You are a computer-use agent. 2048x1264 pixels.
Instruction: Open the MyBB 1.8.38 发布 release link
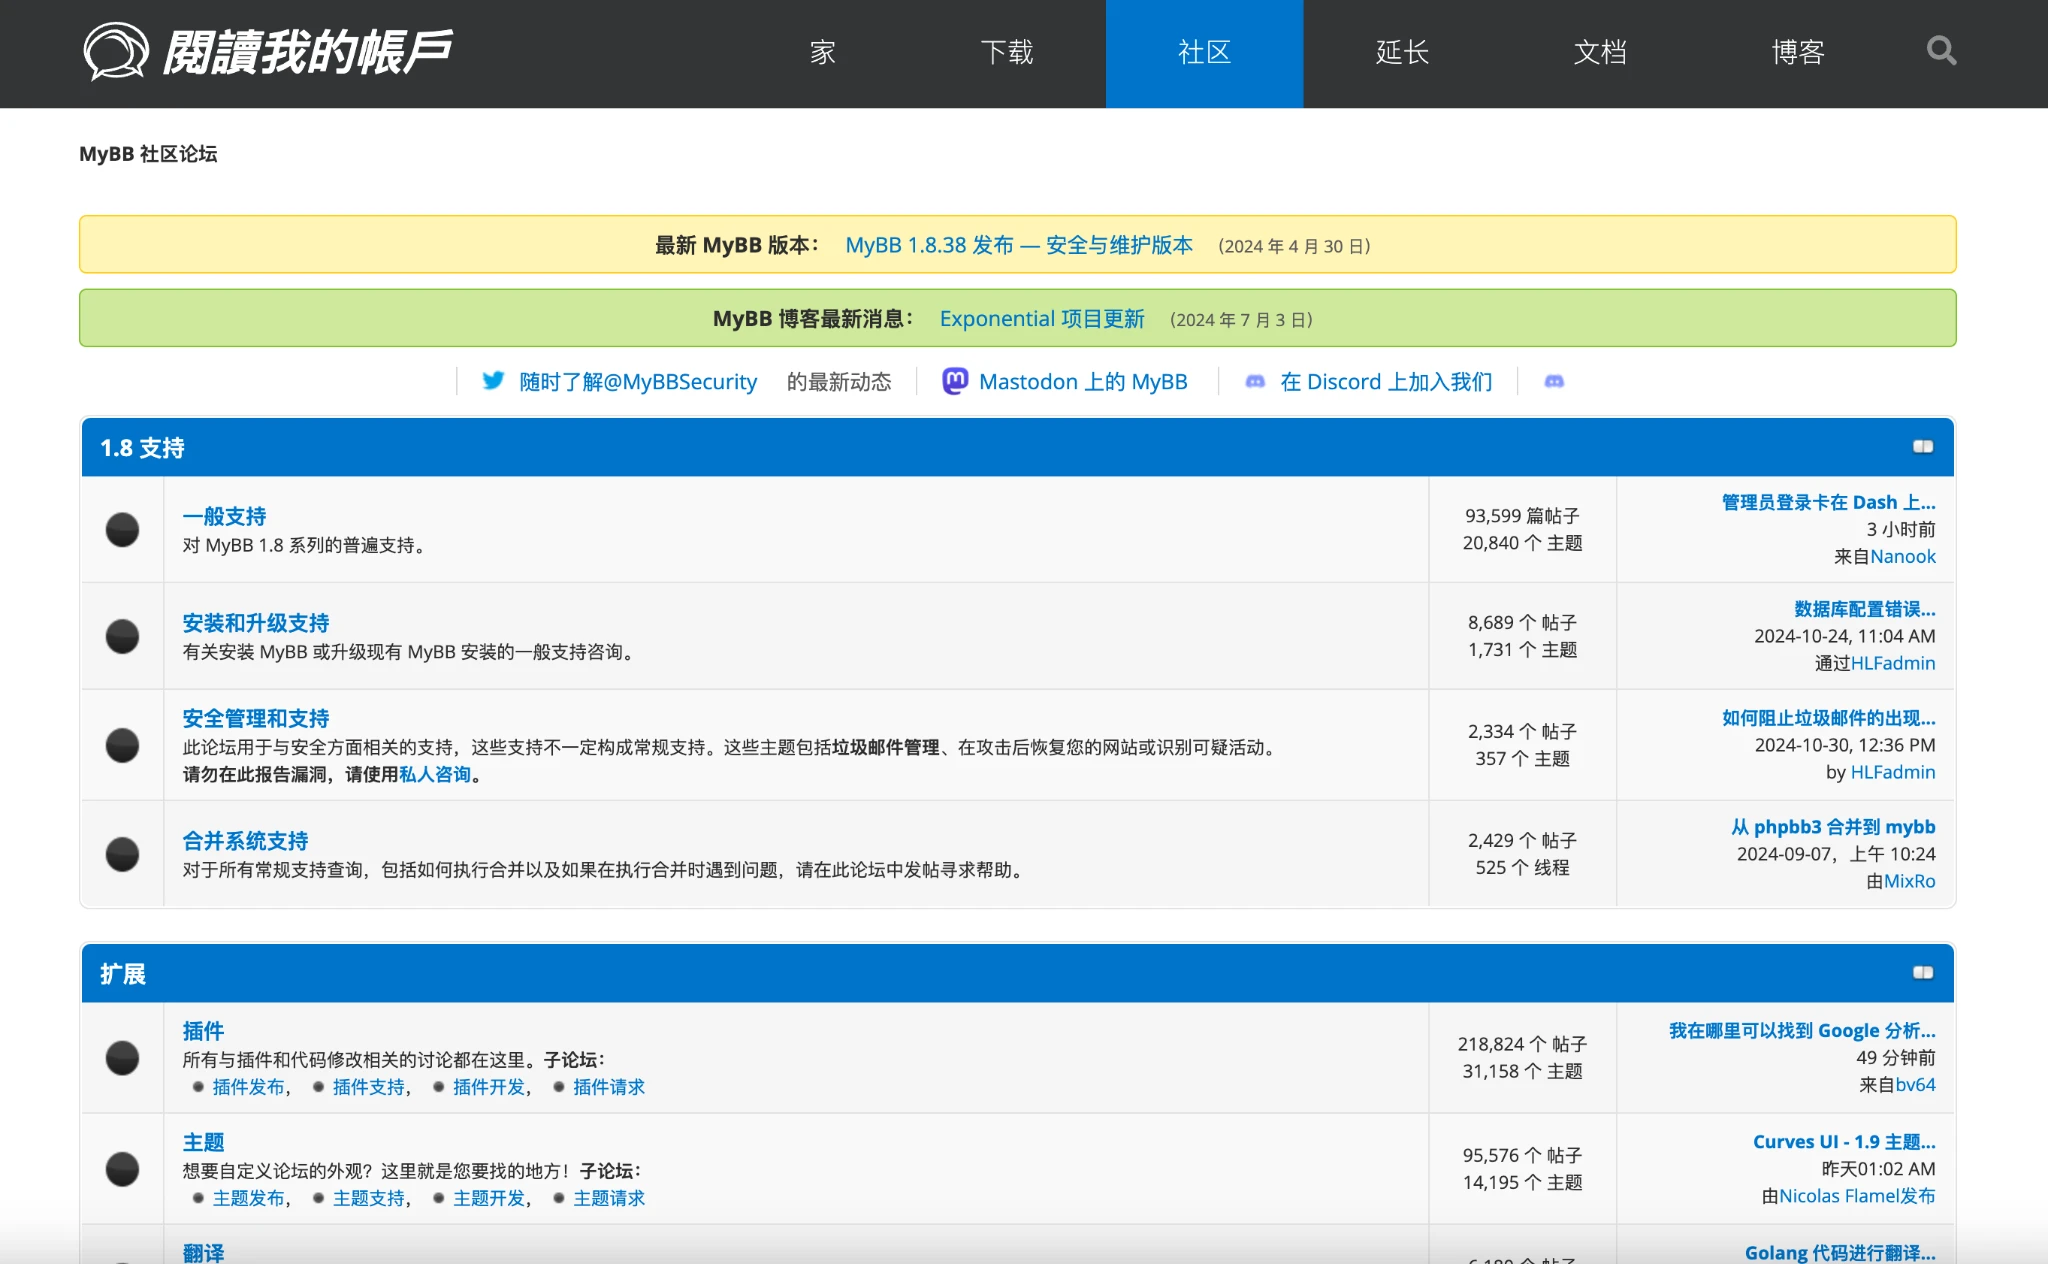tap(1018, 245)
